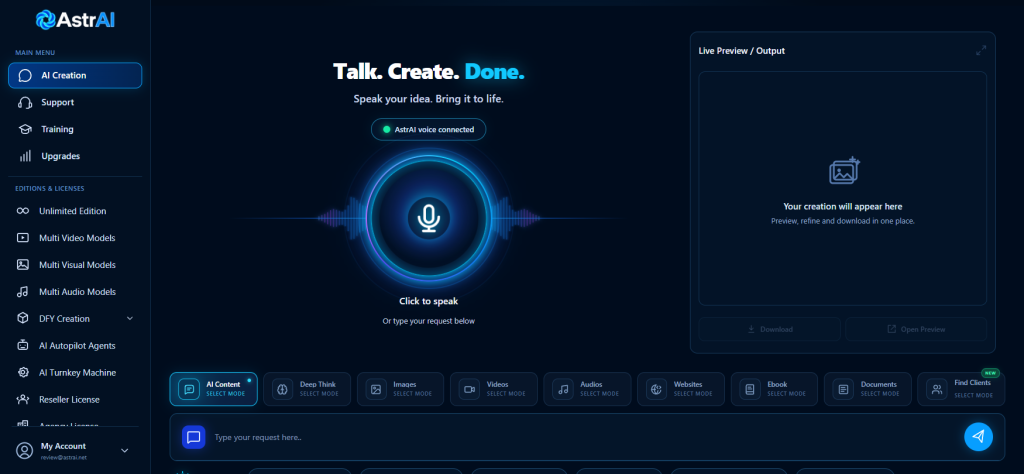Click the Training graduation cap icon
Viewport: 1024px width, 474px height.
[x=25, y=129]
